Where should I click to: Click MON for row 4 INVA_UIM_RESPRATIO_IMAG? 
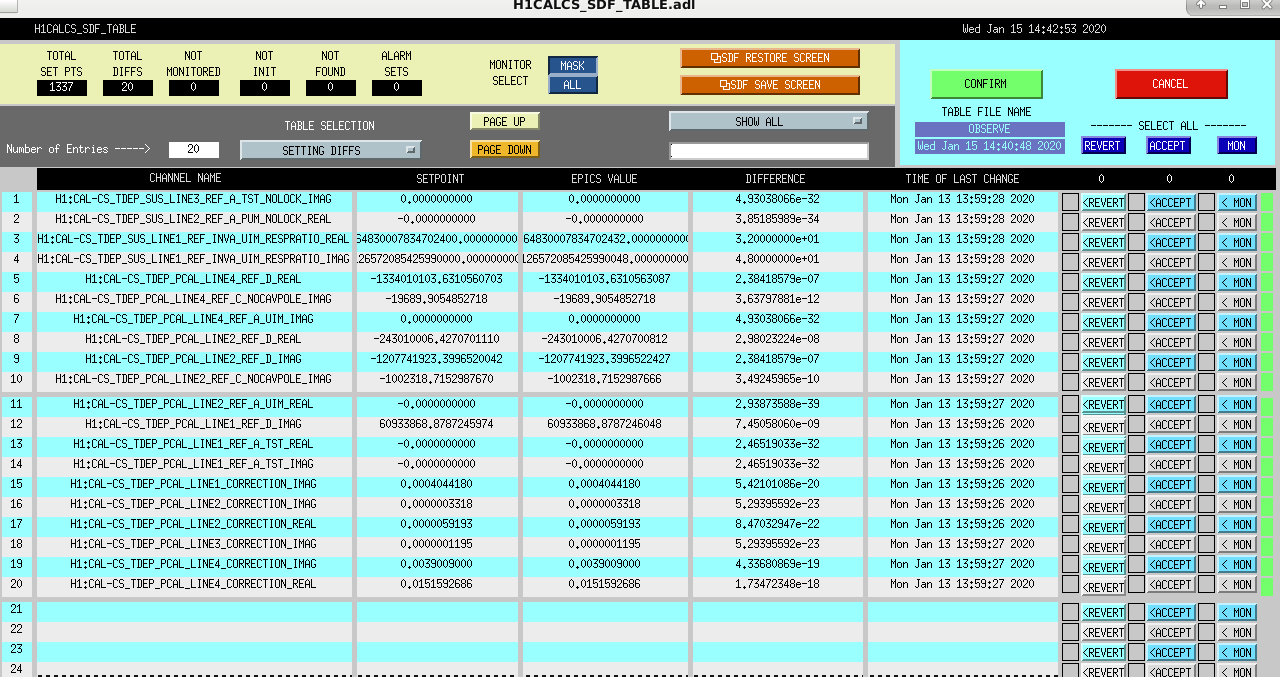(1237, 262)
